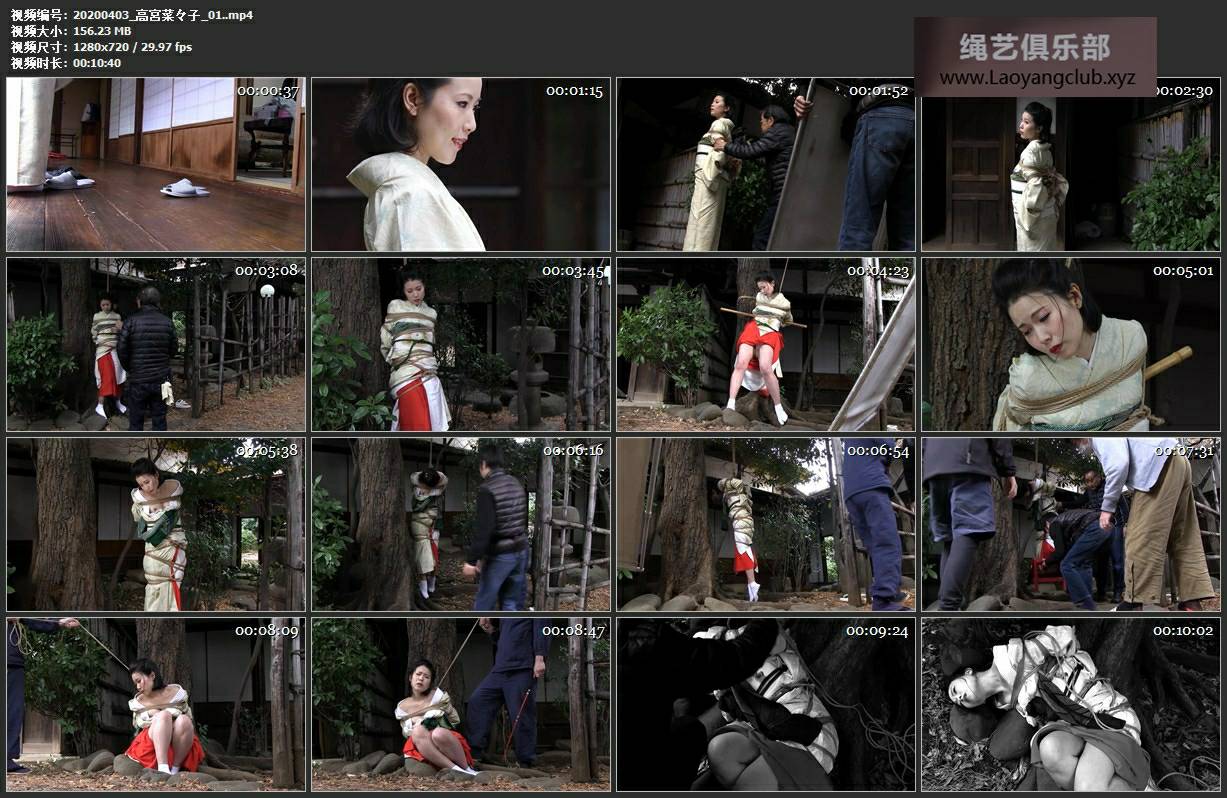Viewport: 1227px width, 798px height.
Task: Select the duration value 00:10:40
Action: tap(97, 63)
